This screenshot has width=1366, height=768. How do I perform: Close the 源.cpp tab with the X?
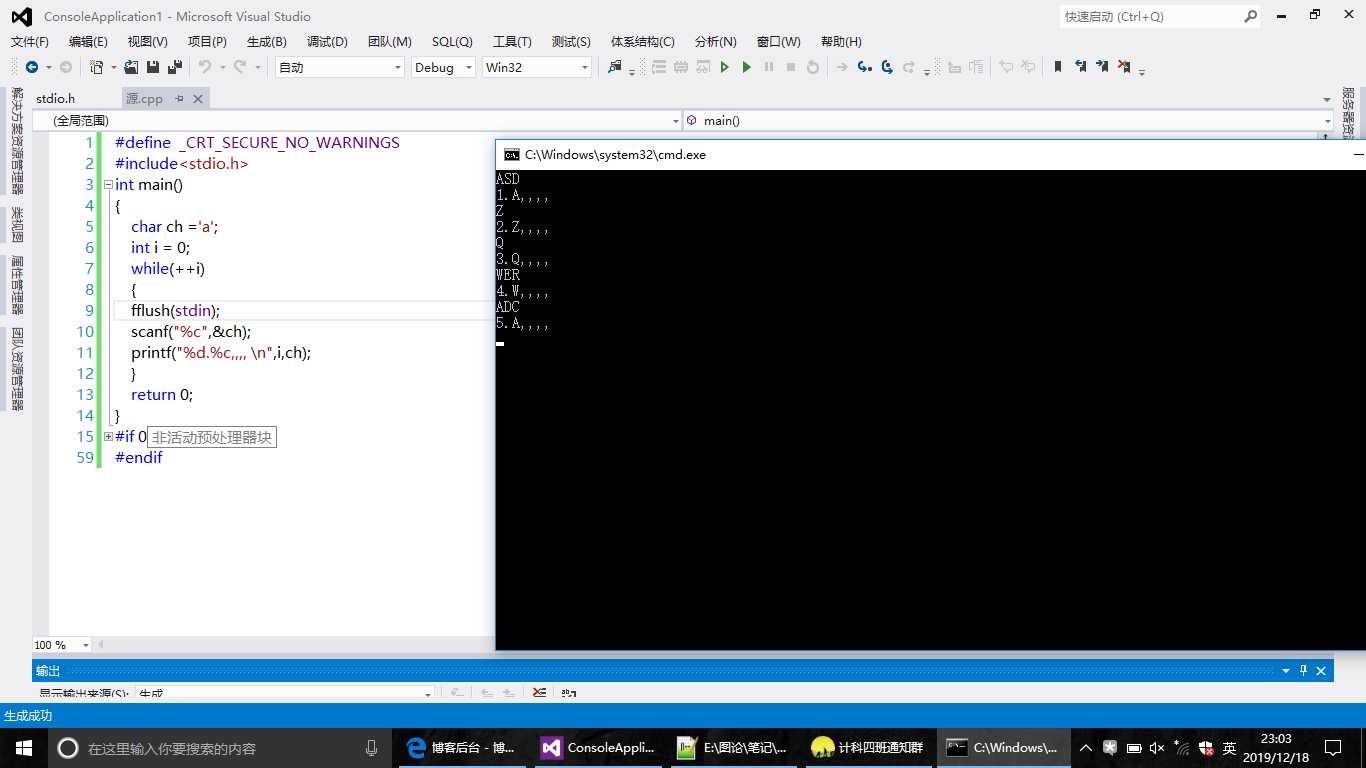click(x=198, y=99)
